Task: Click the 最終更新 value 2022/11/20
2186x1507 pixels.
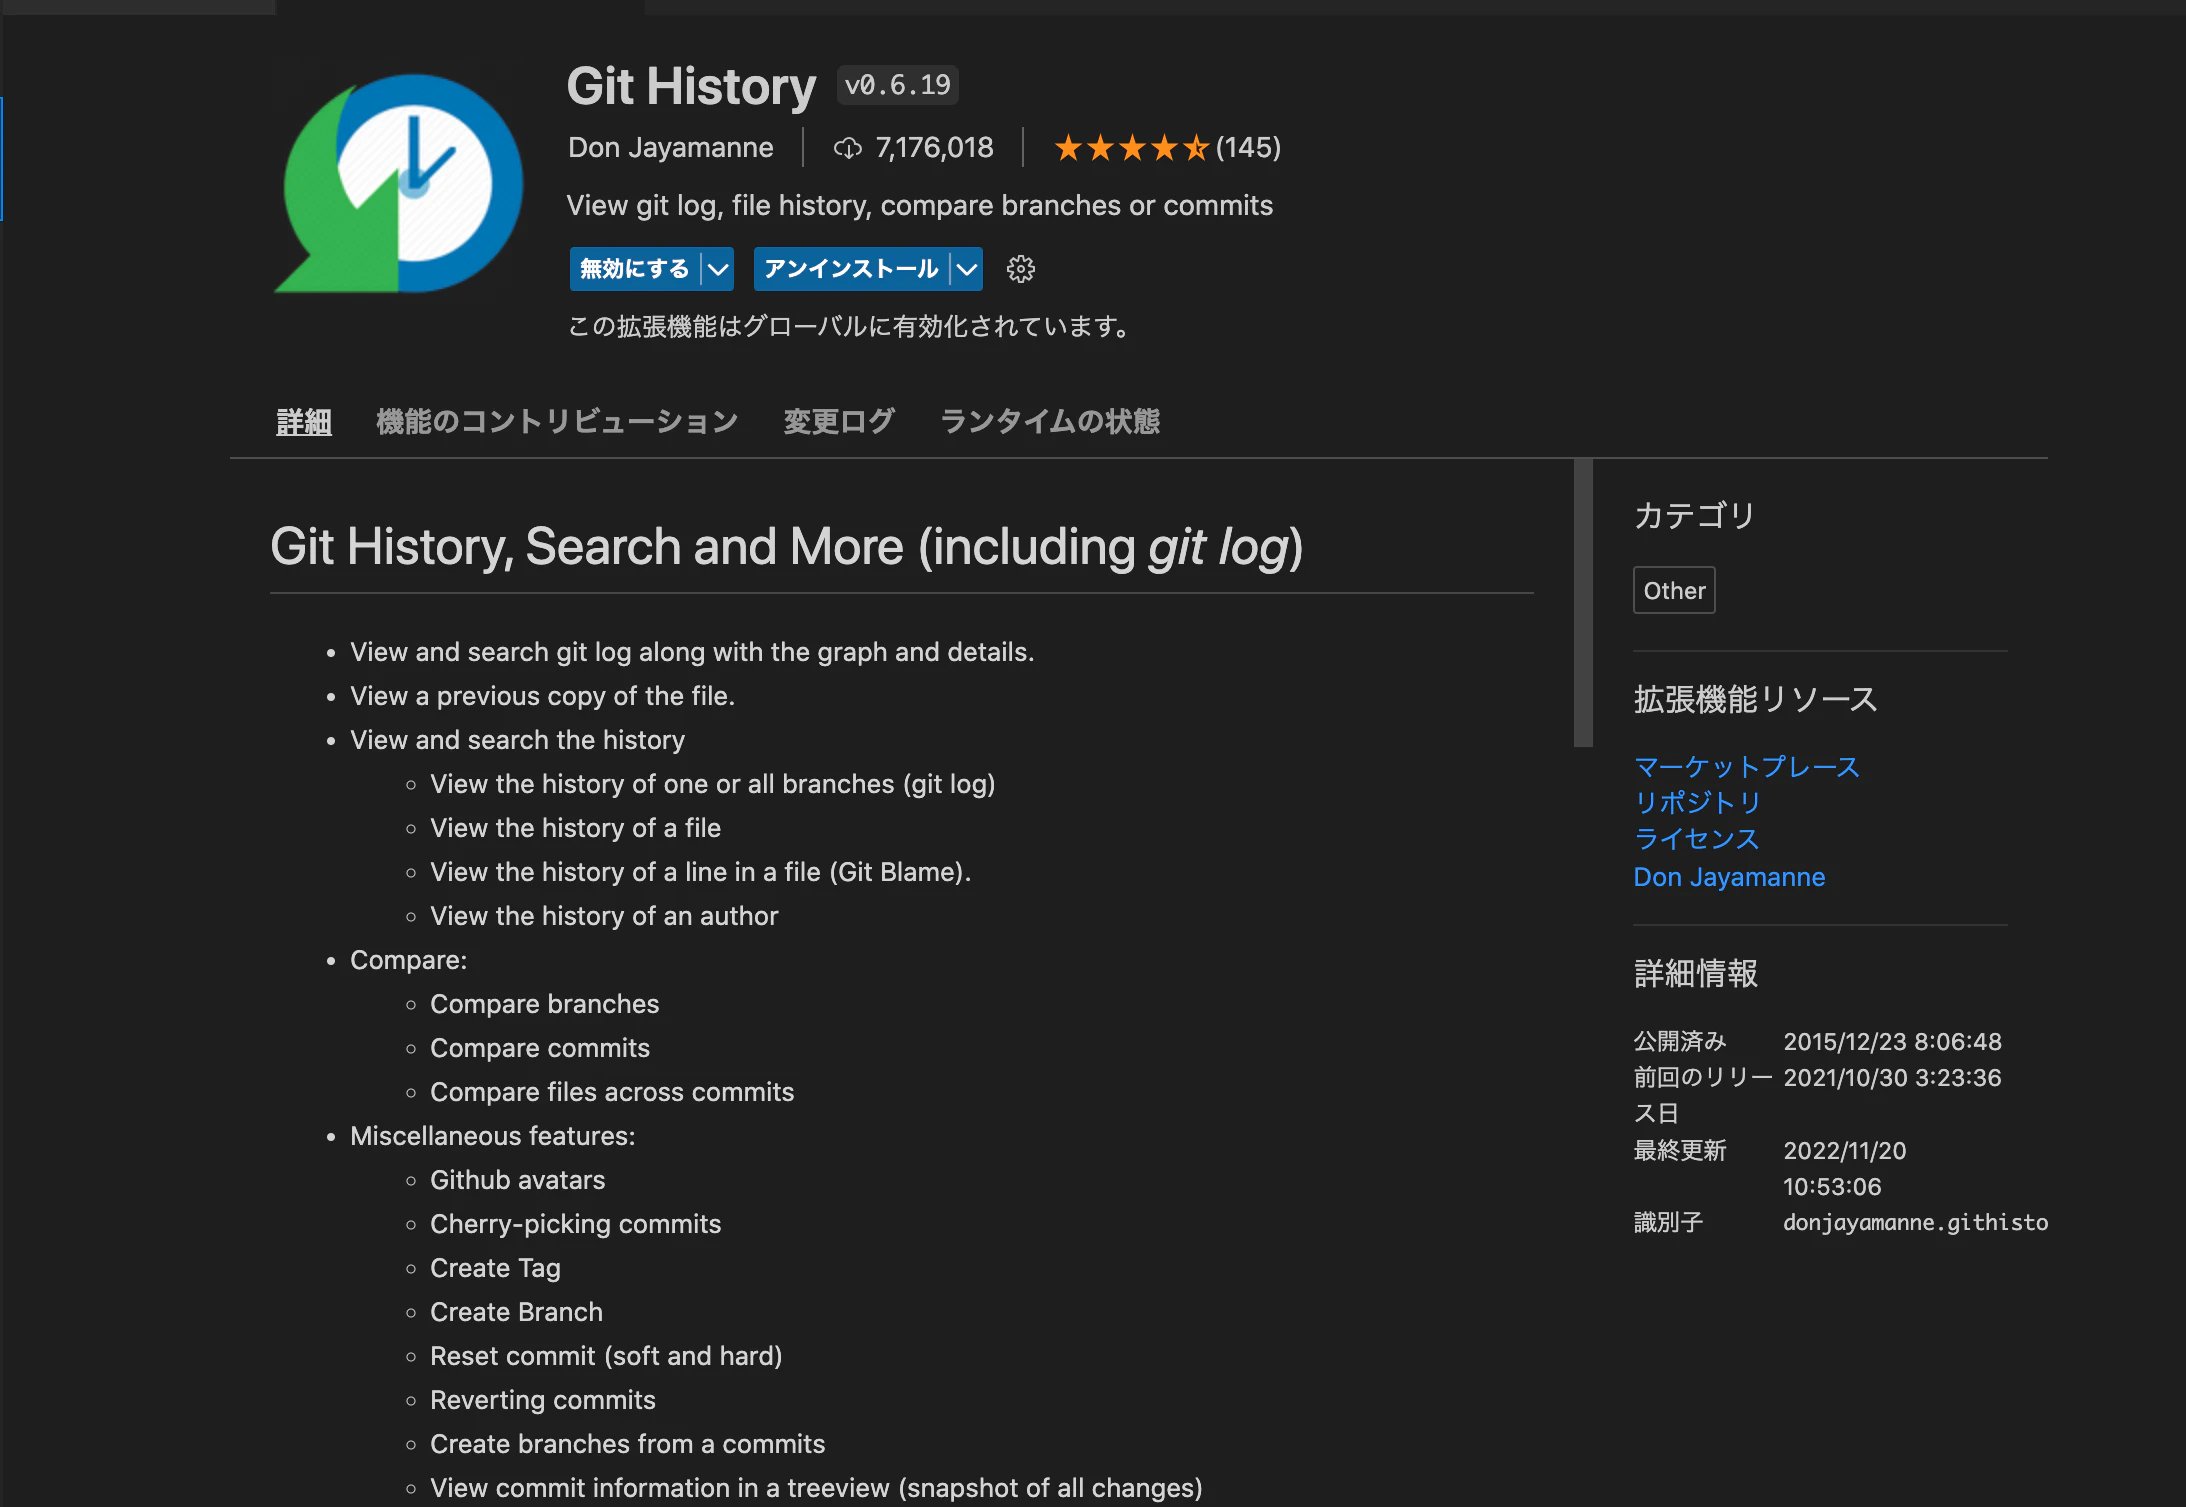Action: tap(1844, 1151)
